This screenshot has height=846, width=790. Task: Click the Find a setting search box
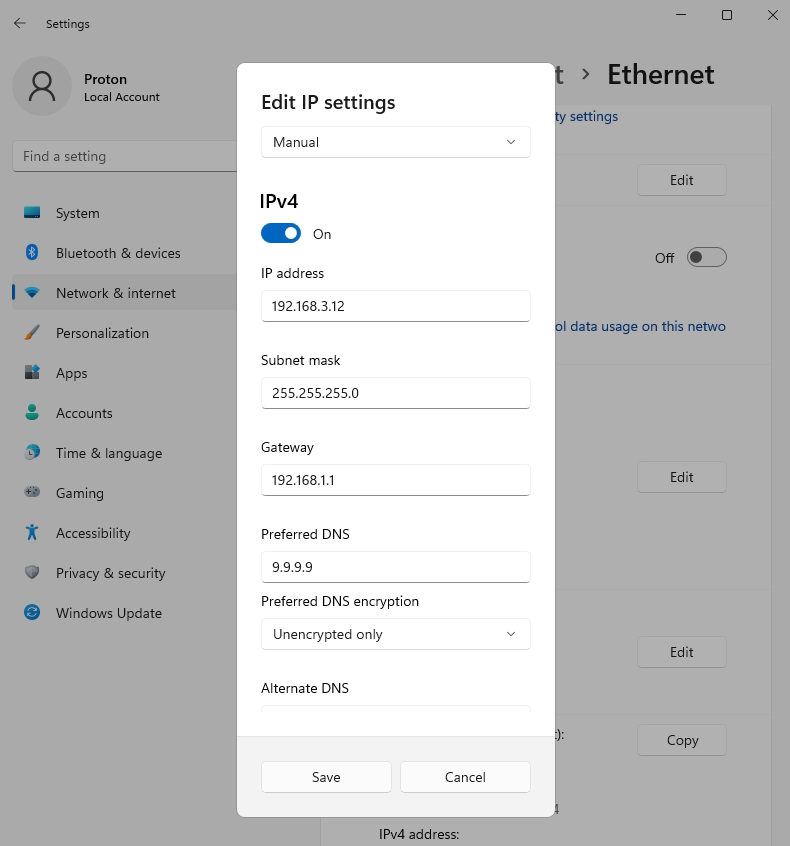125,156
